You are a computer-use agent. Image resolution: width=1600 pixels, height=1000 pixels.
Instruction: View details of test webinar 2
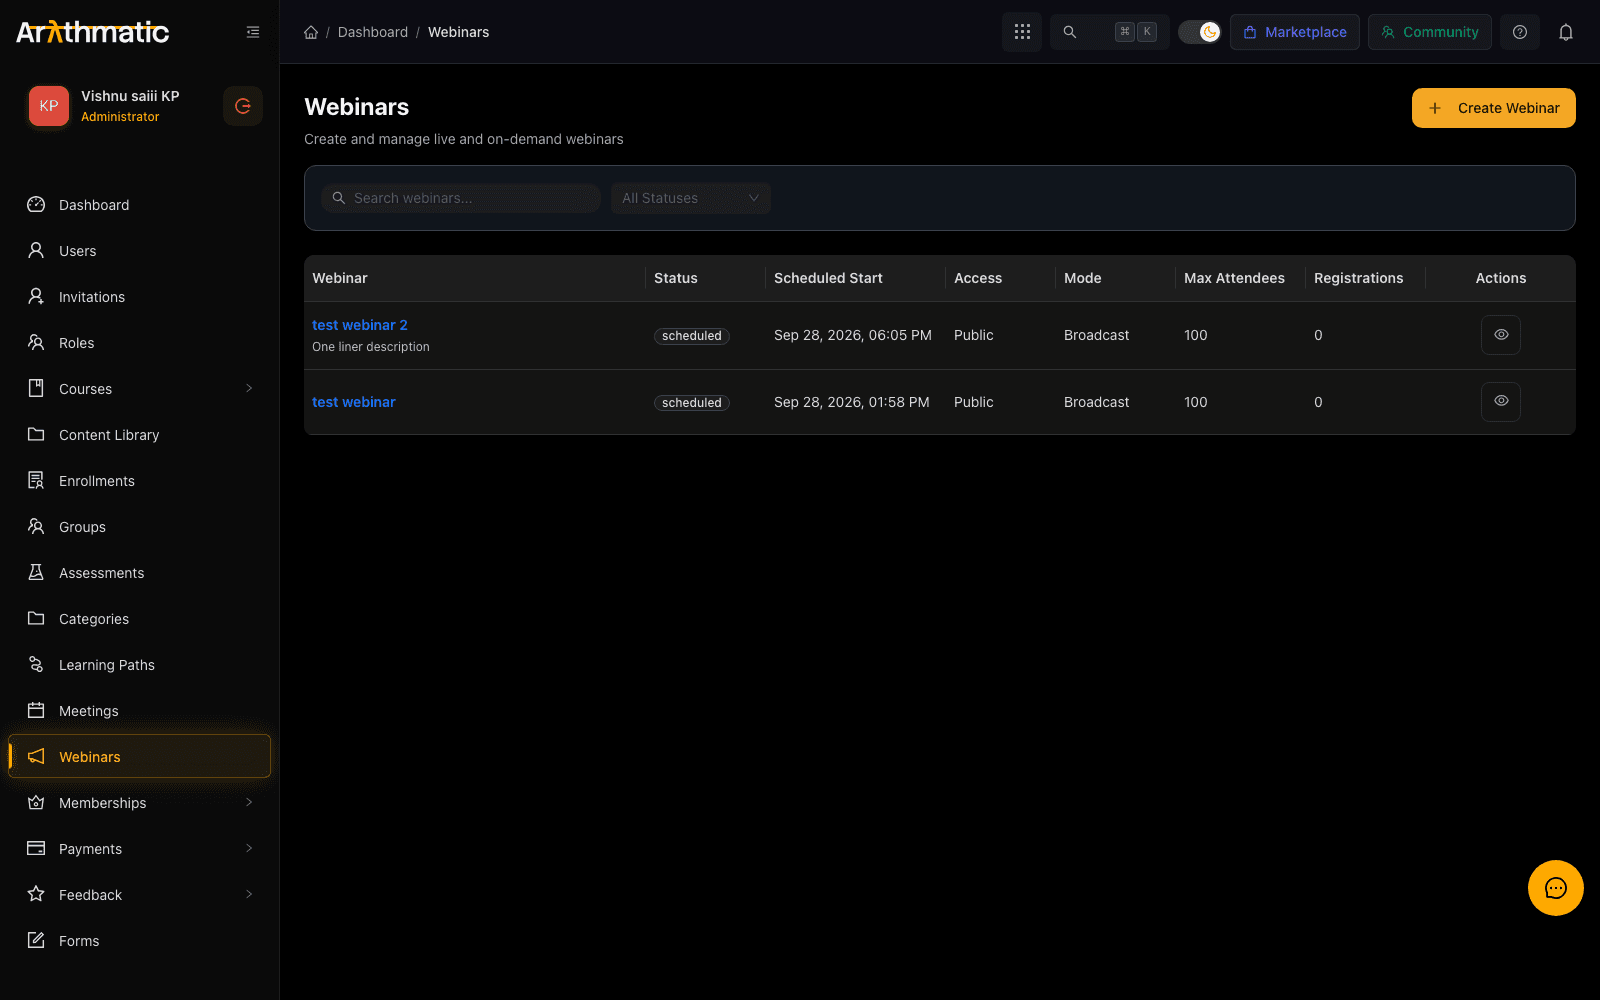point(1501,335)
